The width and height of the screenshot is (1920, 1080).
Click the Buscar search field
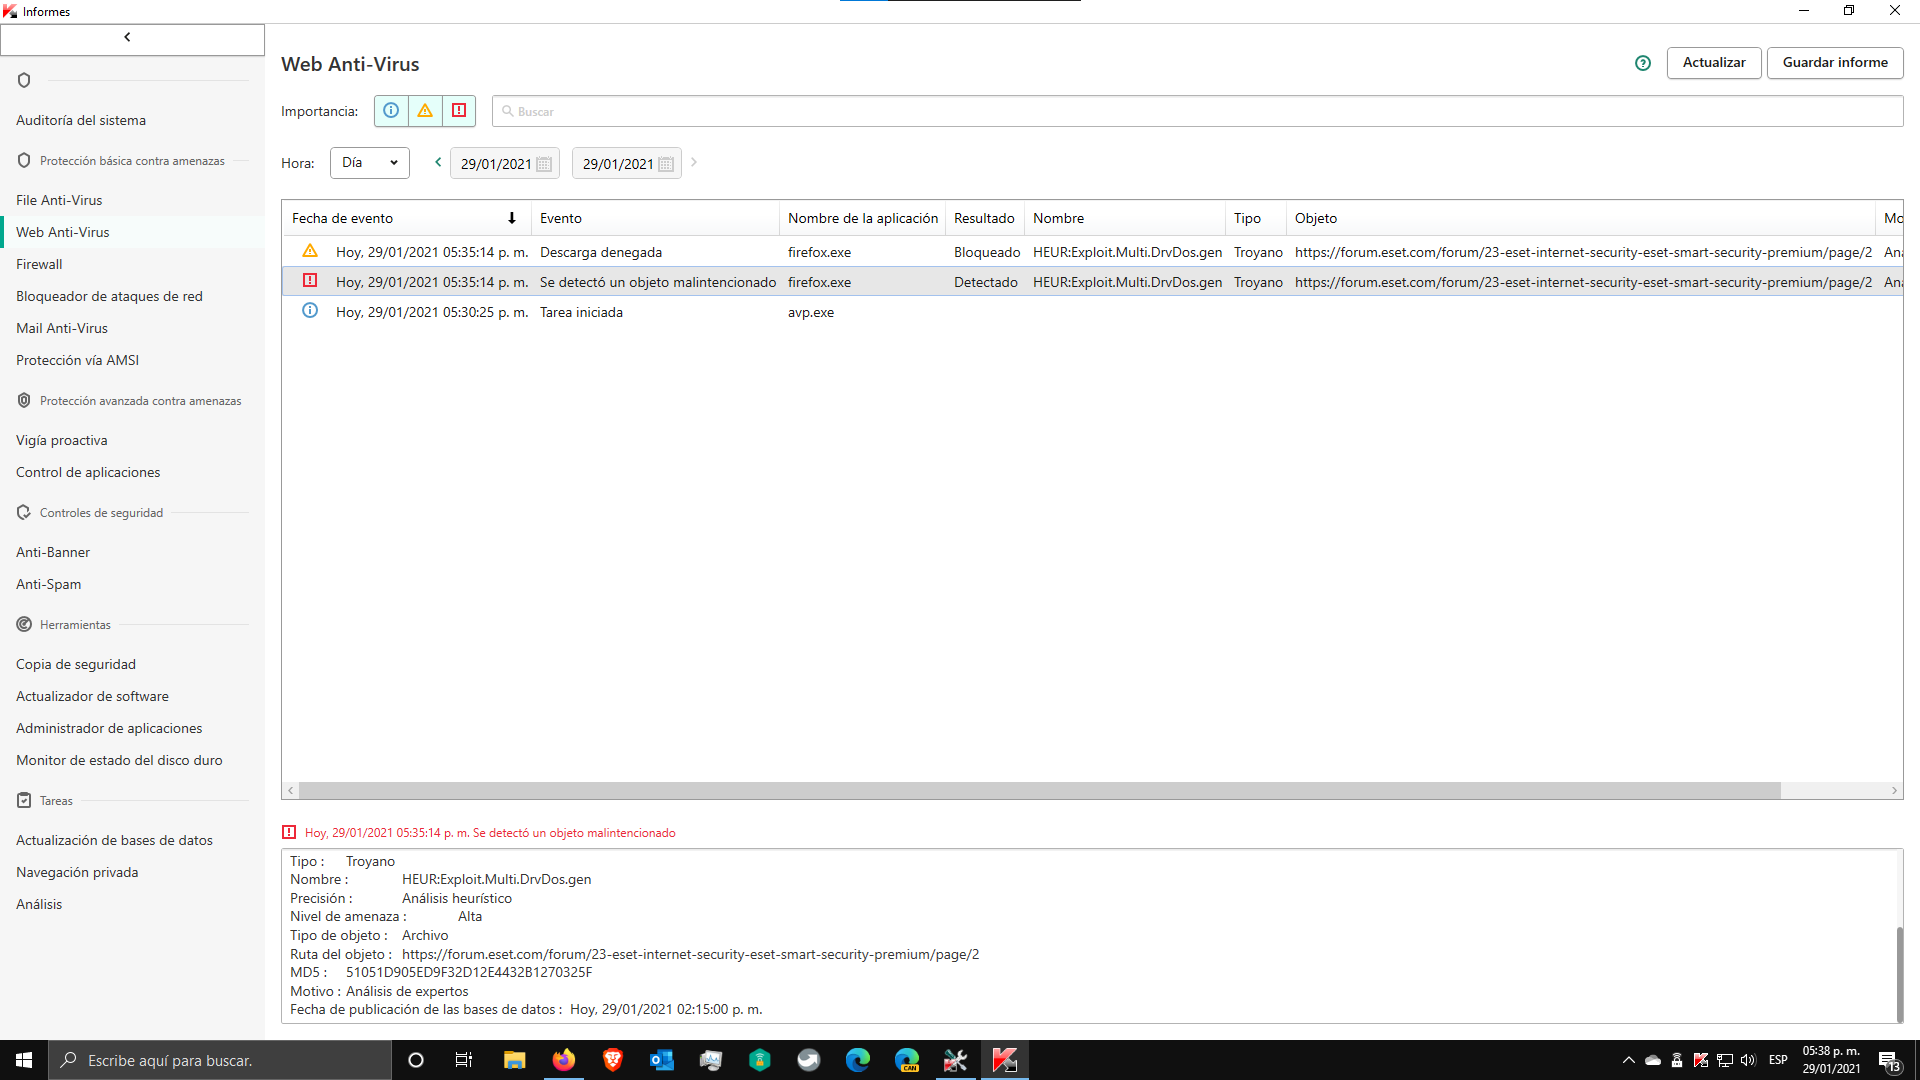[x=1197, y=111]
